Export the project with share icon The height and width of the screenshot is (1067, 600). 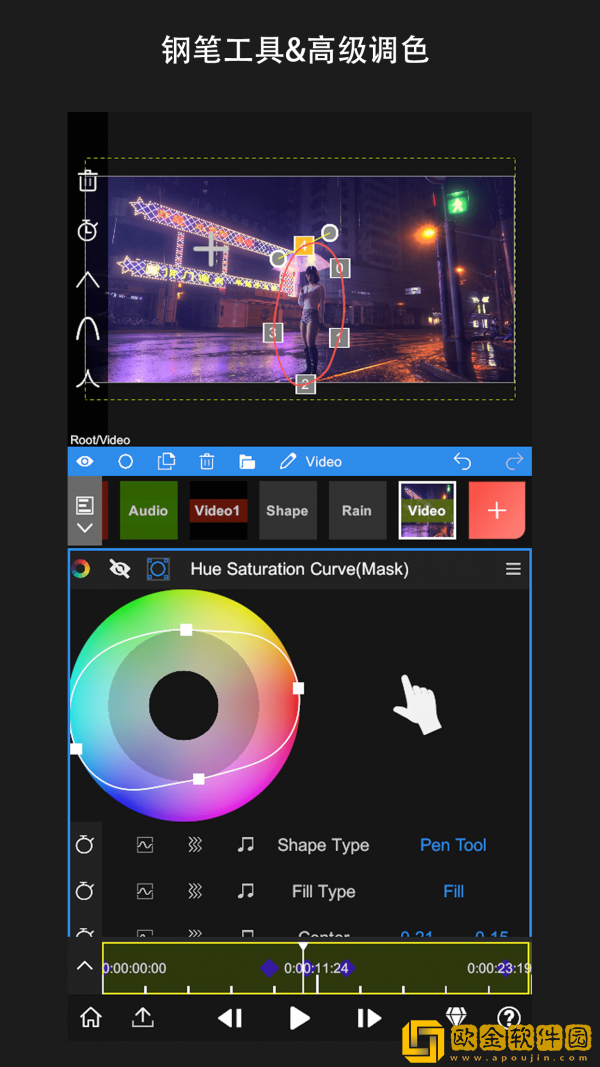click(x=142, y=1017)
